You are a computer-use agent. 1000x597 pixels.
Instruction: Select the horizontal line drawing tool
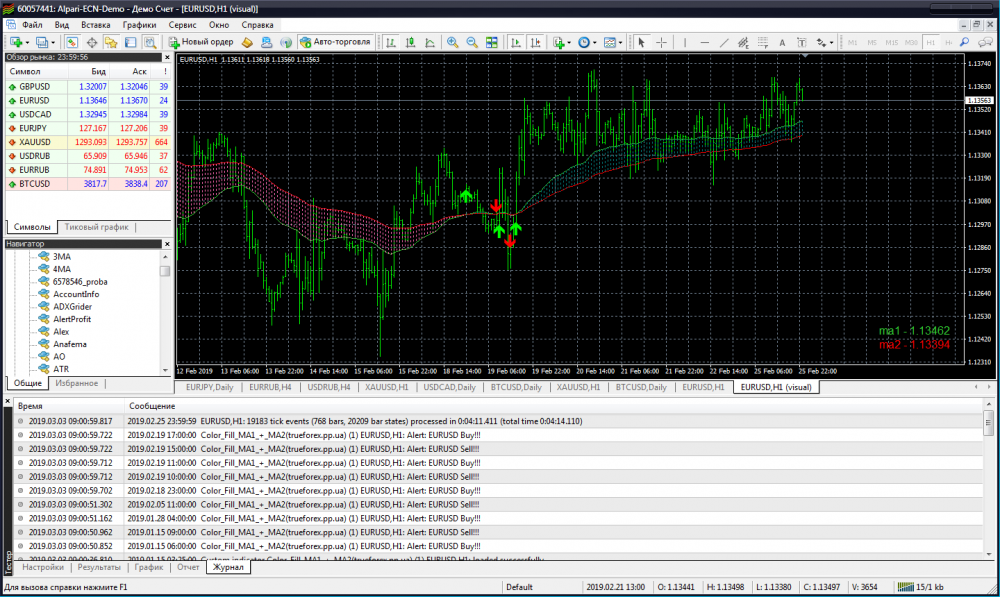[705, 42]
